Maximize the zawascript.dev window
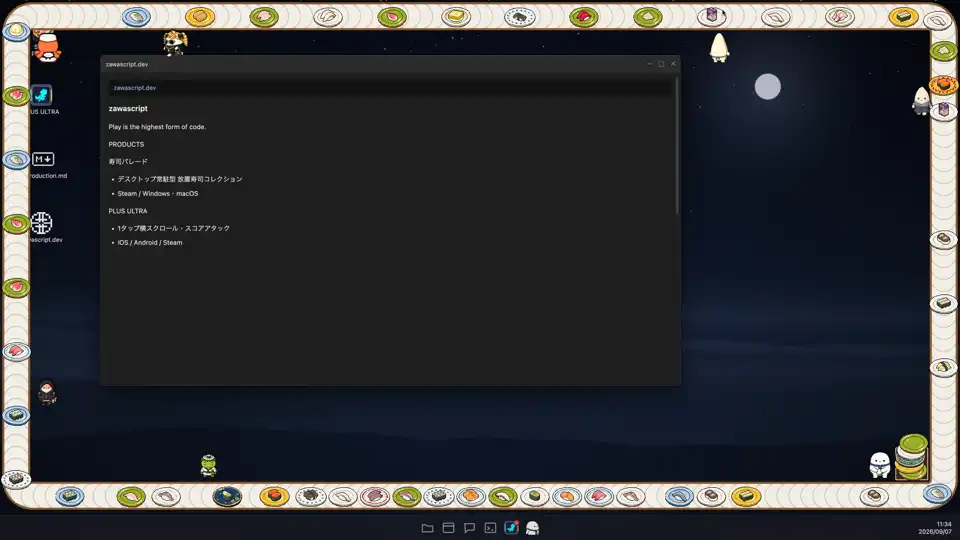The height and width of the screenshot is (540, 960). (x=661, y=64)
